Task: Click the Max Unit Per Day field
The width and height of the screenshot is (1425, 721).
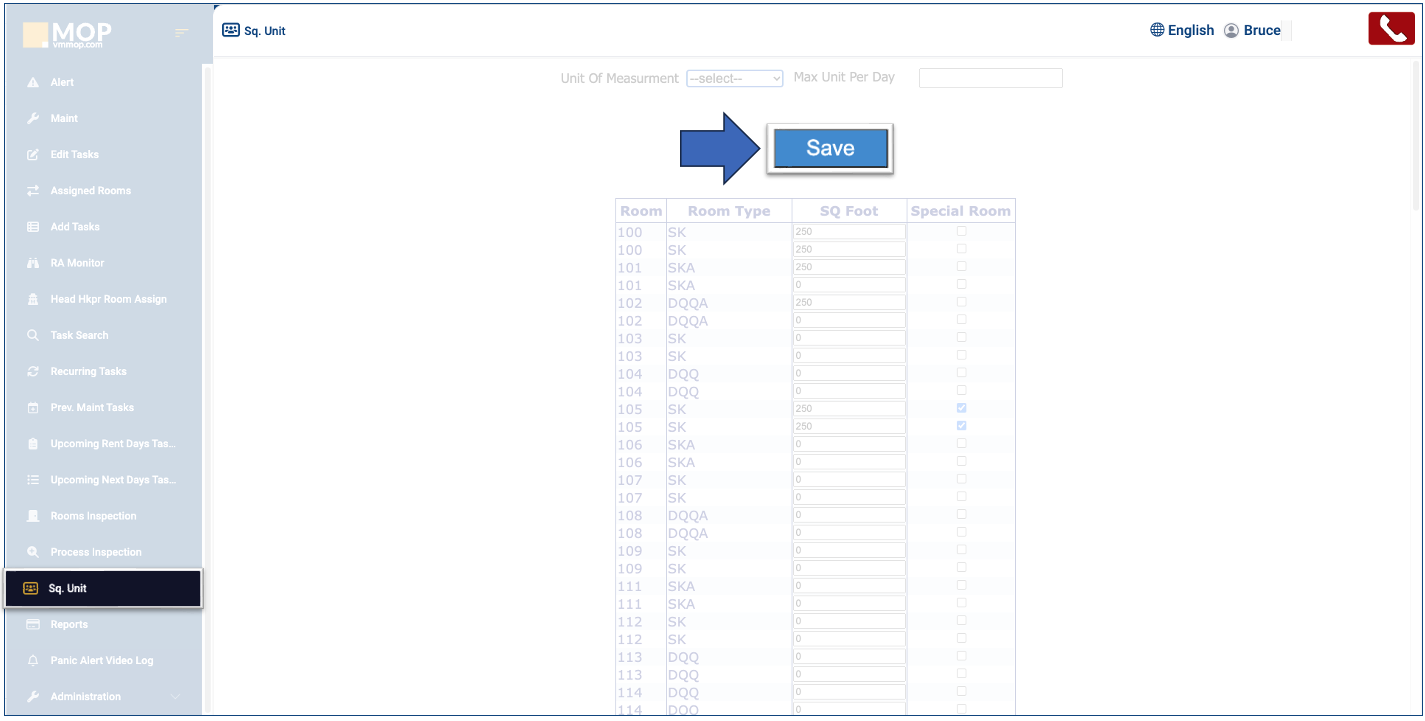Action: point(990,78)
